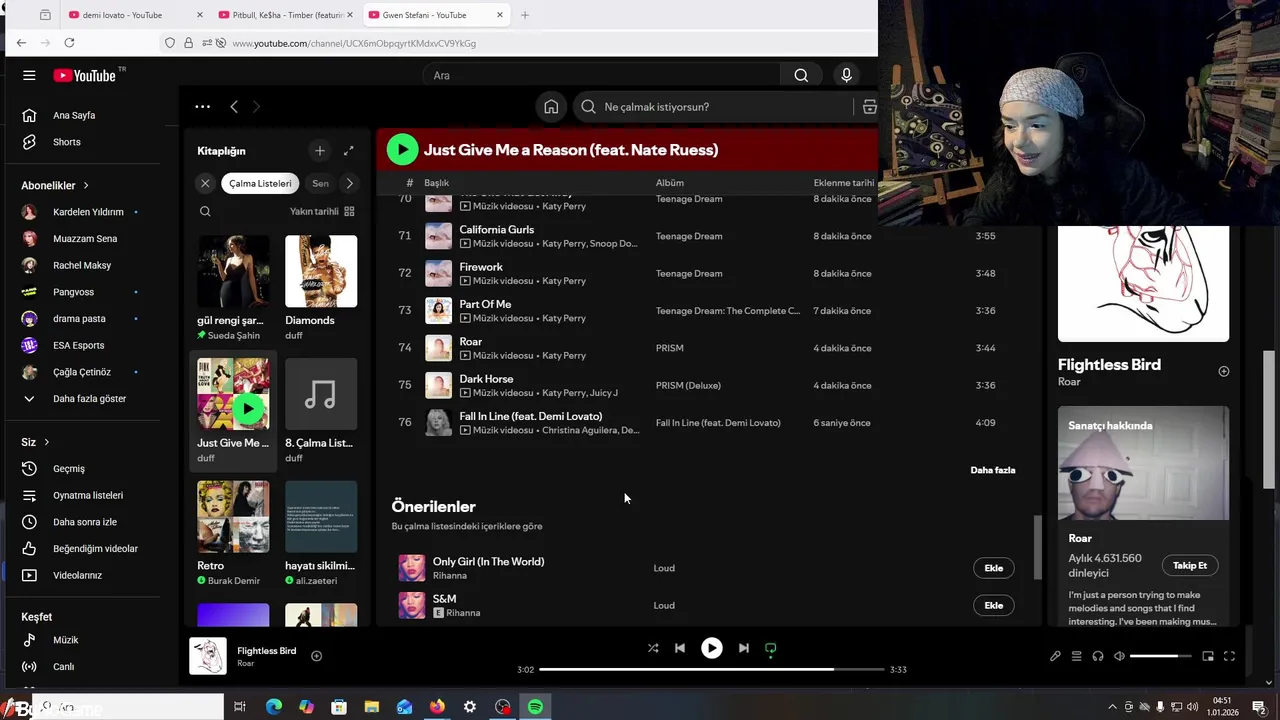Activate YouTube voice search microphone

[x=846, y=75]
